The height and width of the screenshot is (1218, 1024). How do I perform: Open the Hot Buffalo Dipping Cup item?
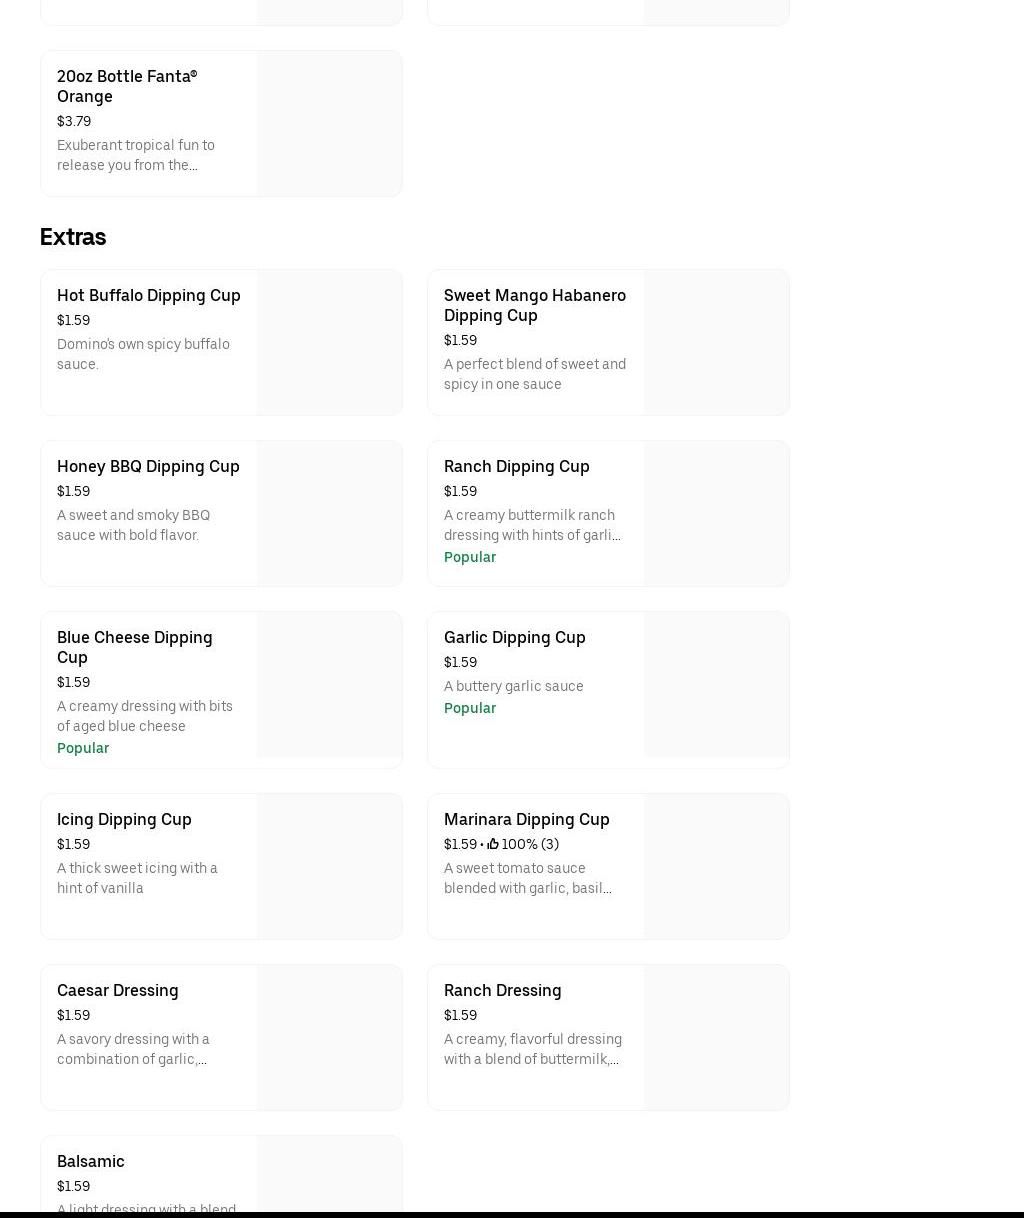(148, 295)
